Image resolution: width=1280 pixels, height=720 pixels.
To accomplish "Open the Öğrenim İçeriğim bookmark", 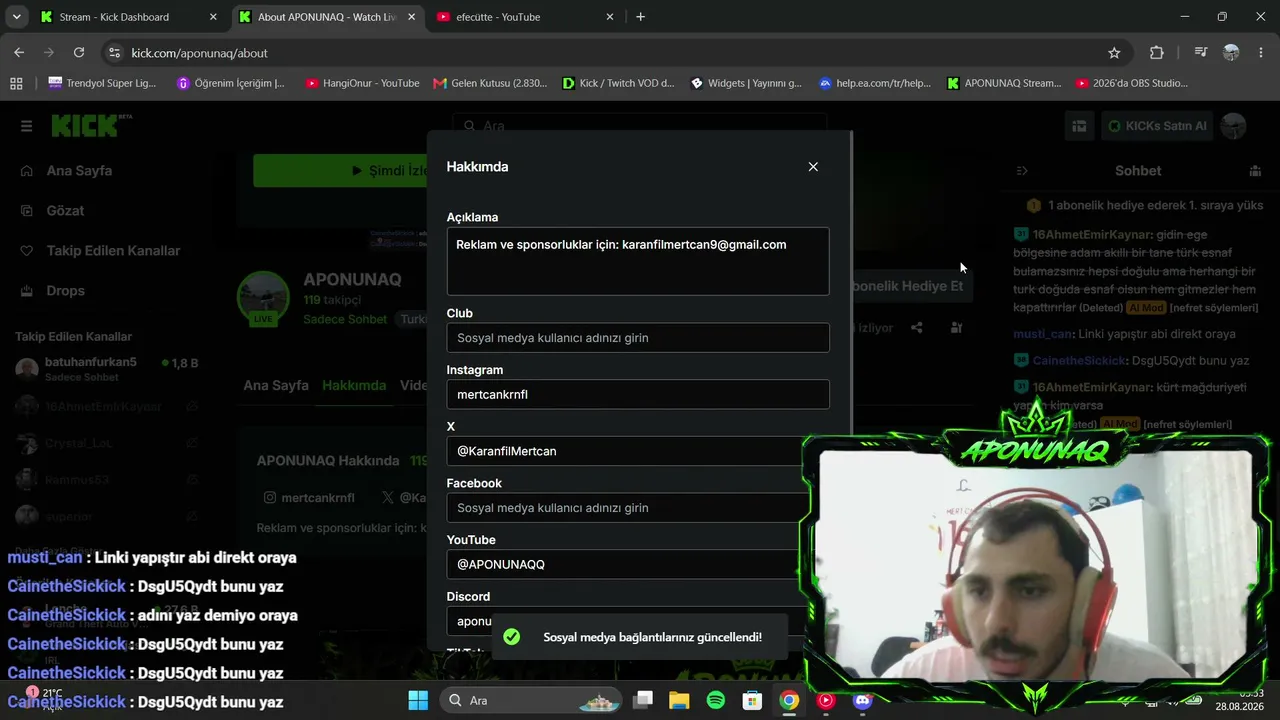I will pyautogui.click(x=231, y=84).
